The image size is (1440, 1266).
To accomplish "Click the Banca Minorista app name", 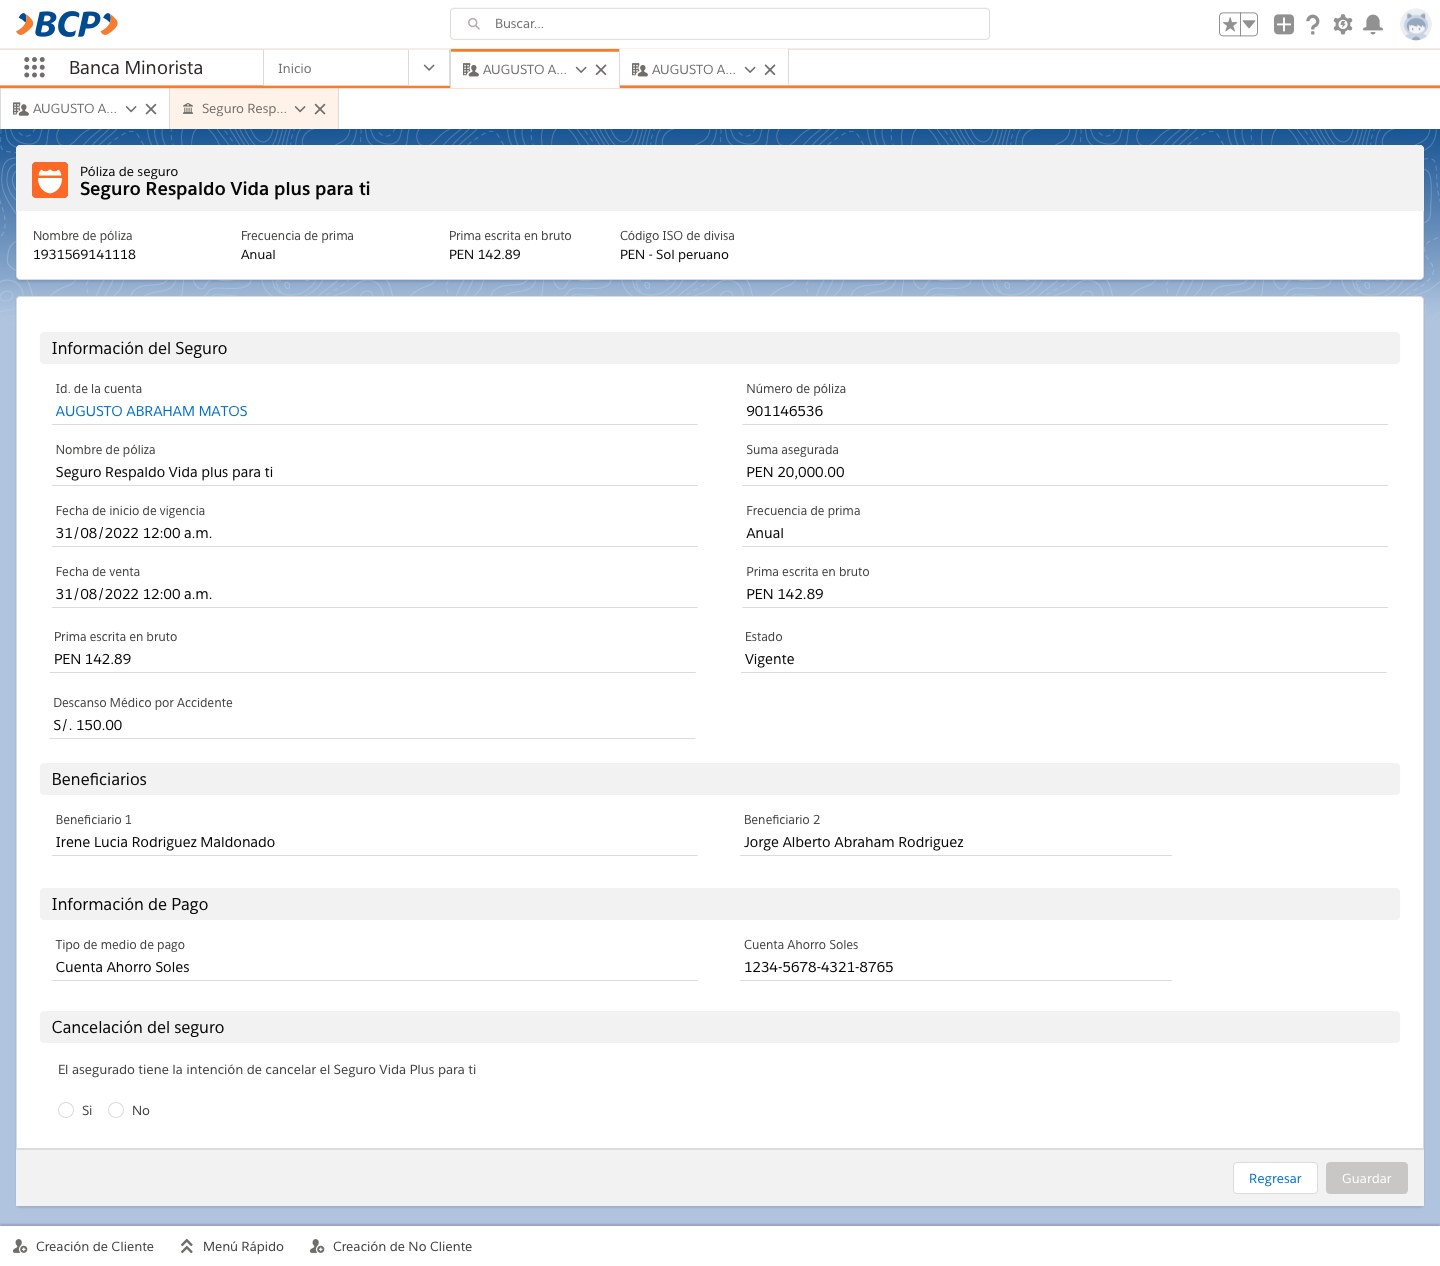I will 136,68.
